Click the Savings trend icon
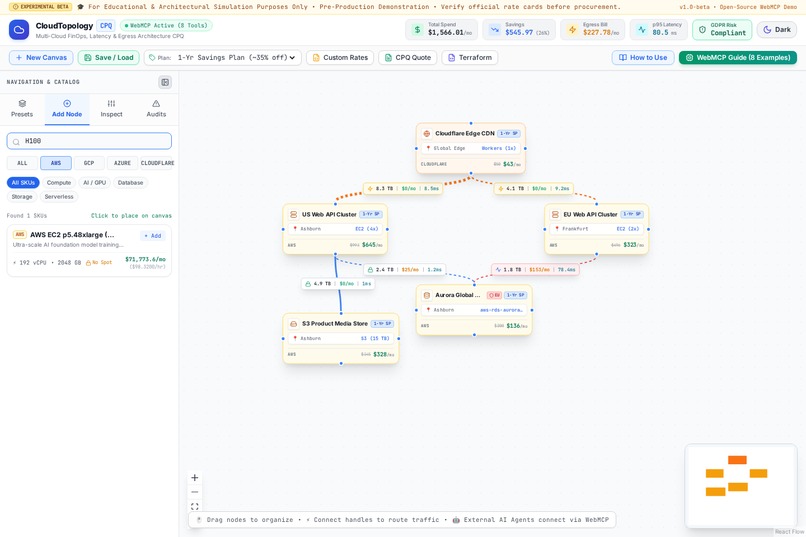The width and height of the screenshot is (806, 537). click(x=494, y=30)
